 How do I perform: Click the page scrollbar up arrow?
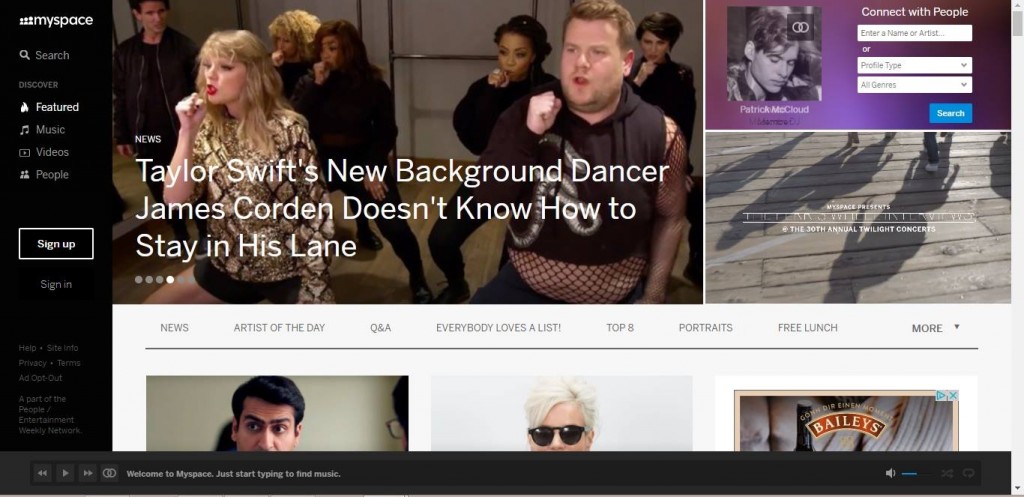(1017, 5)
